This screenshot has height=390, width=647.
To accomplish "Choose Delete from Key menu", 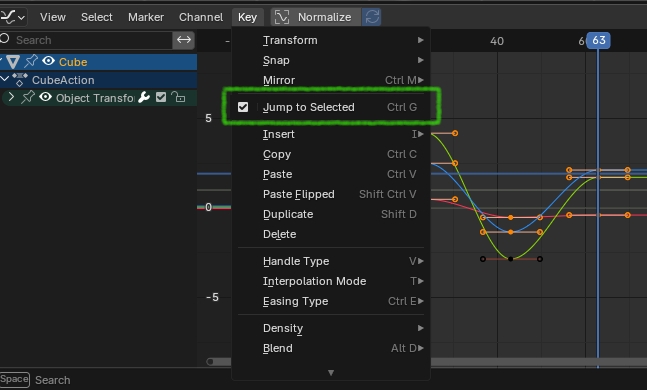I will click(x=331, y=234).
